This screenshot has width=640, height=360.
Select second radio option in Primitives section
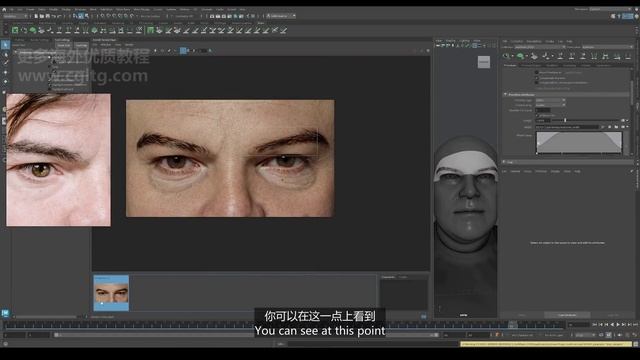click(x=537, y=78)
